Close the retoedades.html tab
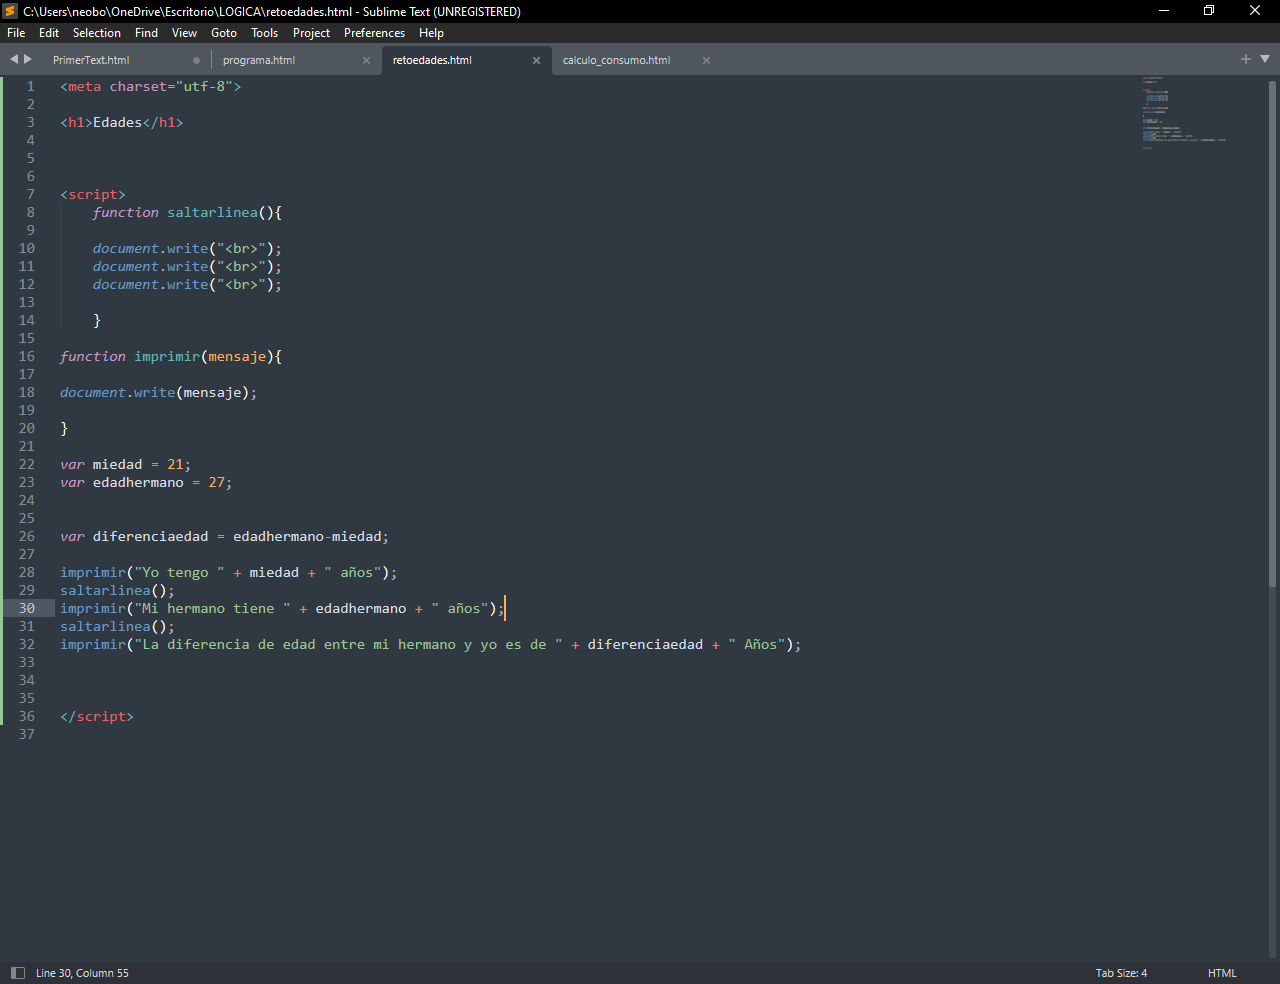This screenshot has height=984, width=1280. tap(536, 60)
